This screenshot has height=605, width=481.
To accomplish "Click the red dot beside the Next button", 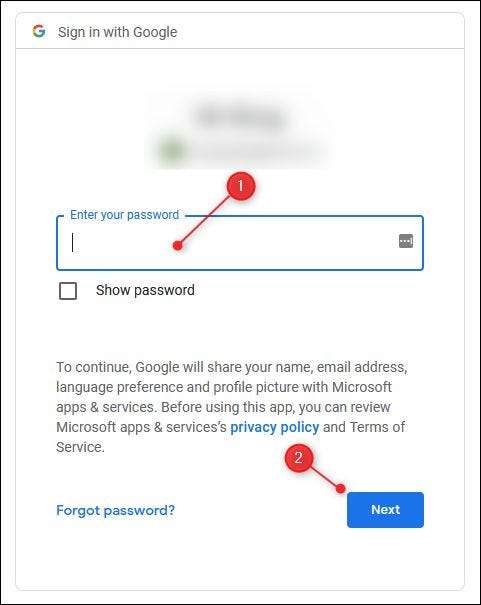I will click(x=340, y=489).
